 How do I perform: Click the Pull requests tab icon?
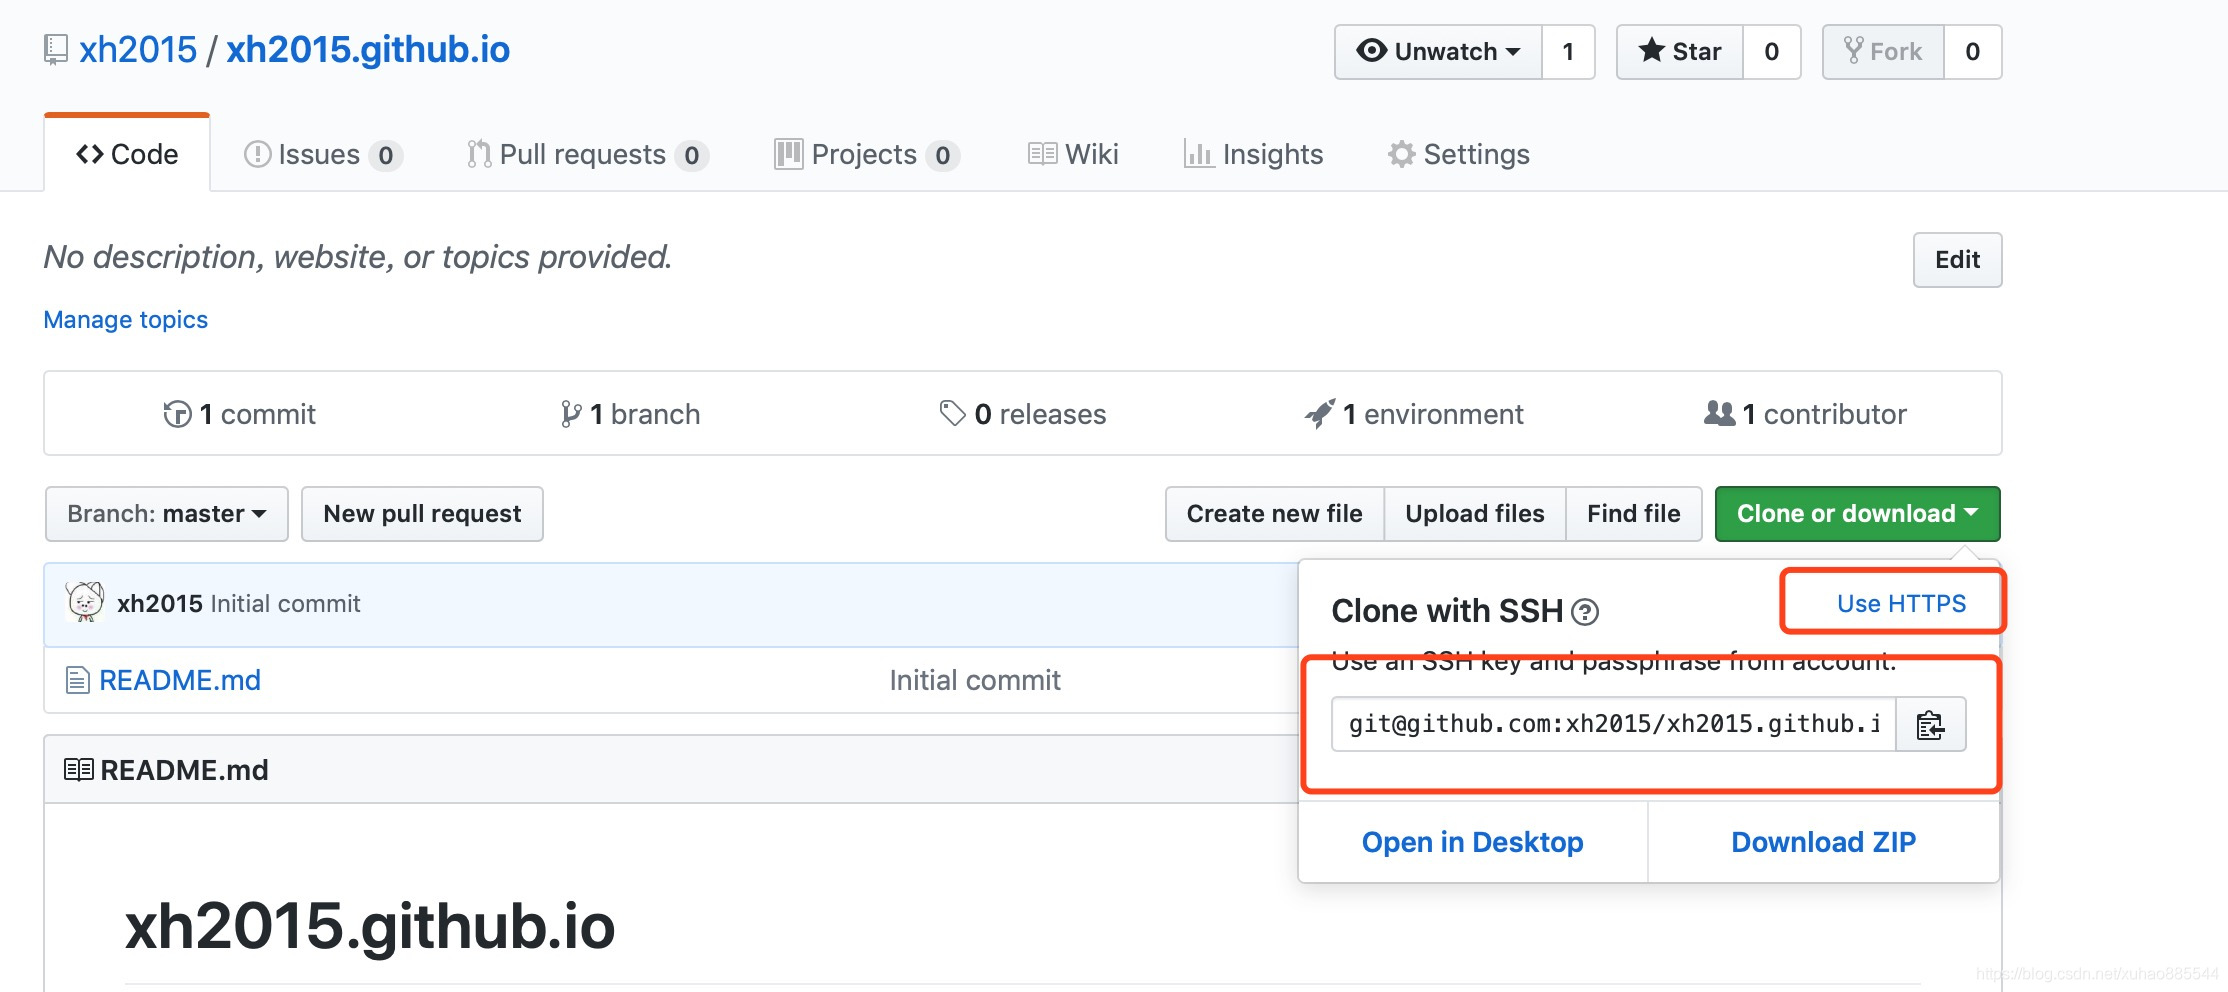coord(479,154)
